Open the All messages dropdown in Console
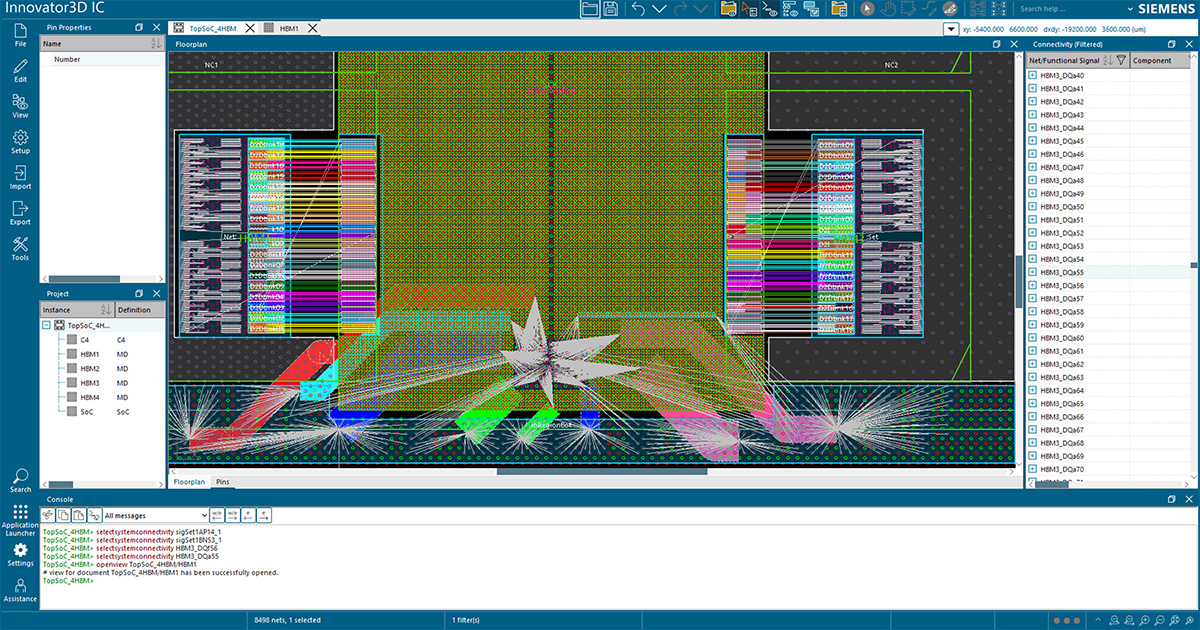This screenshot has height=630, width=1200. 204,514
